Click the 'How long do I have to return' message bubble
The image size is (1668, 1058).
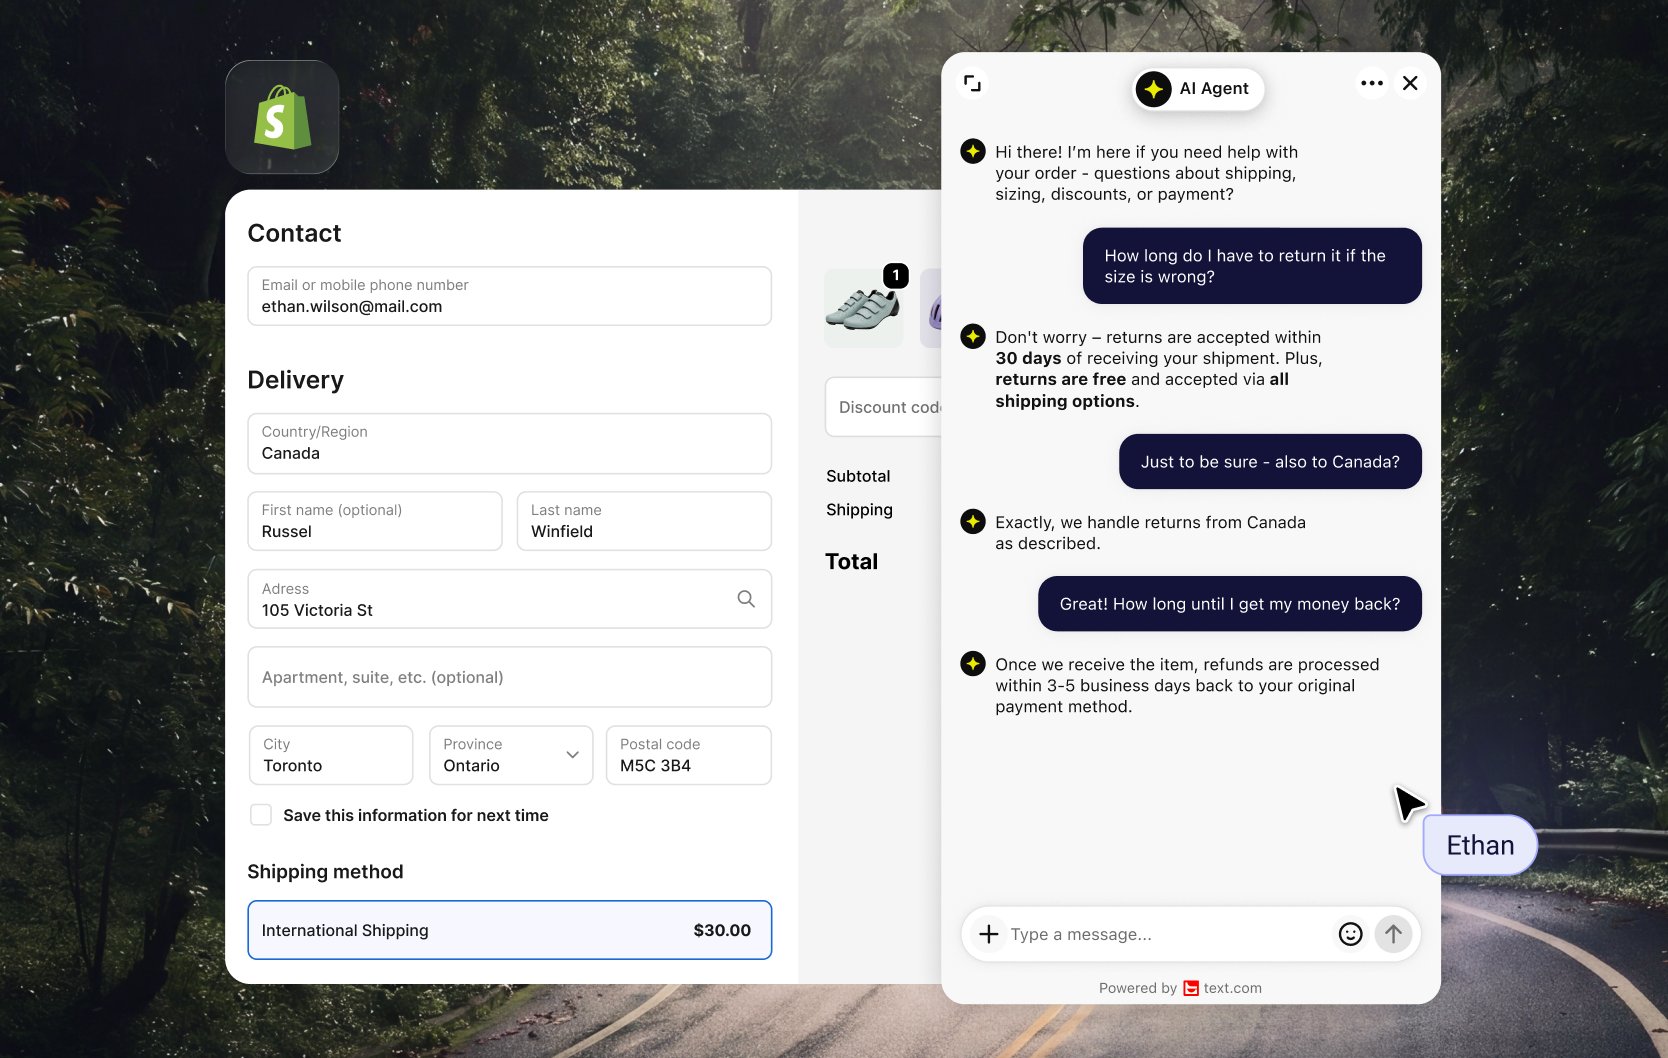tap(1252, 266)
